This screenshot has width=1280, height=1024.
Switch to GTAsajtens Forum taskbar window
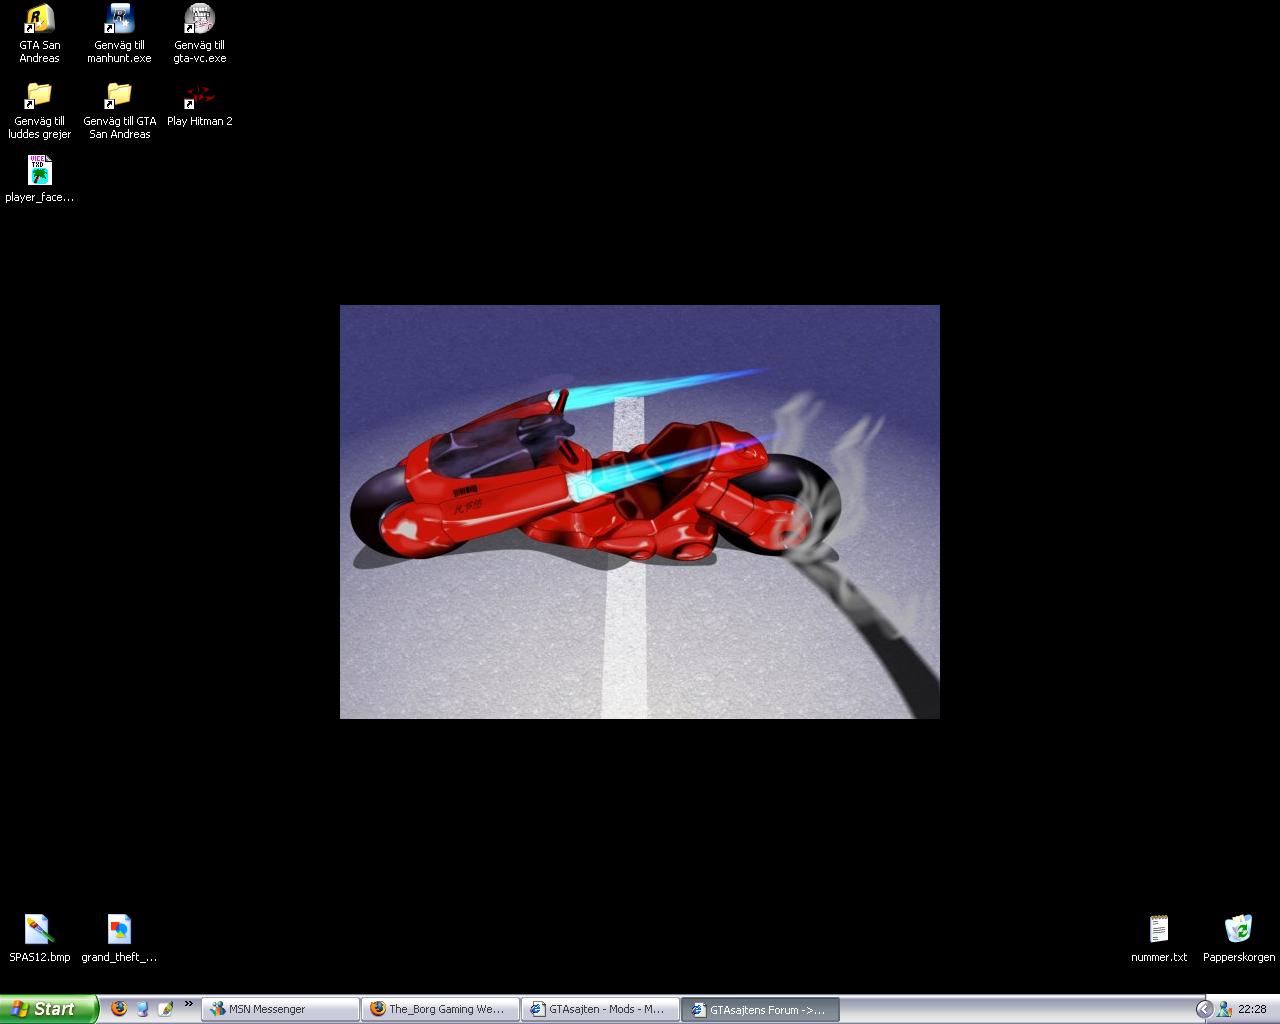coord(760,1010)
